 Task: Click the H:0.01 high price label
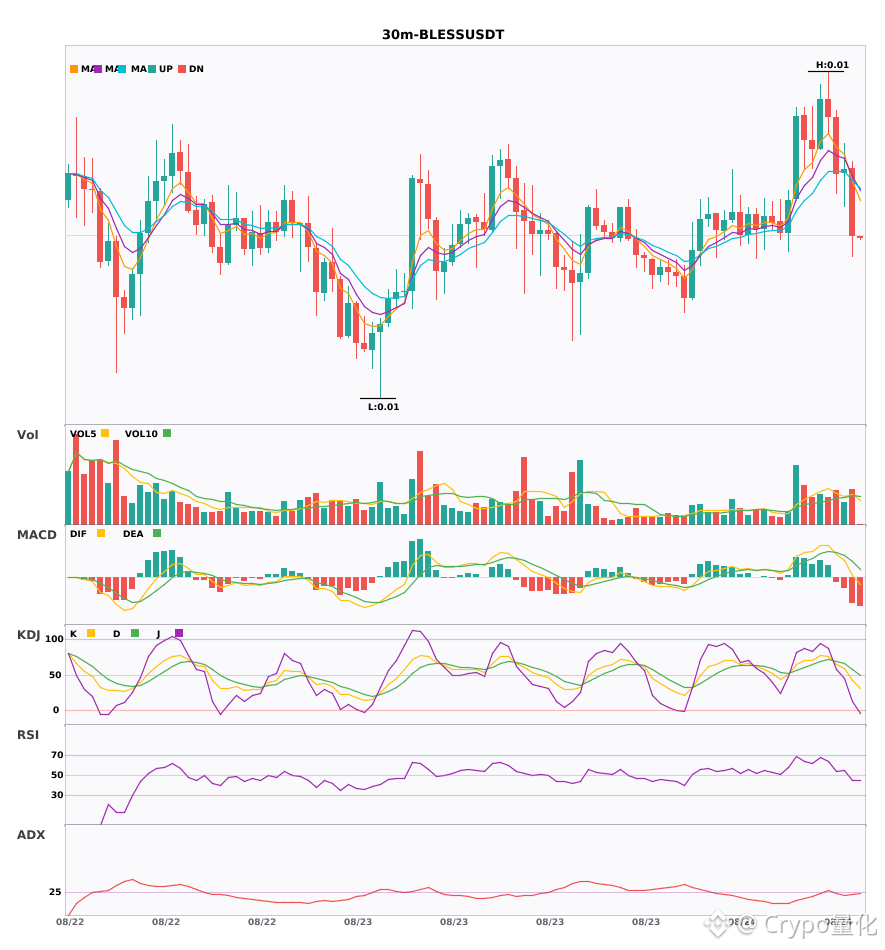pyautogui.click(x=832, y=65)
